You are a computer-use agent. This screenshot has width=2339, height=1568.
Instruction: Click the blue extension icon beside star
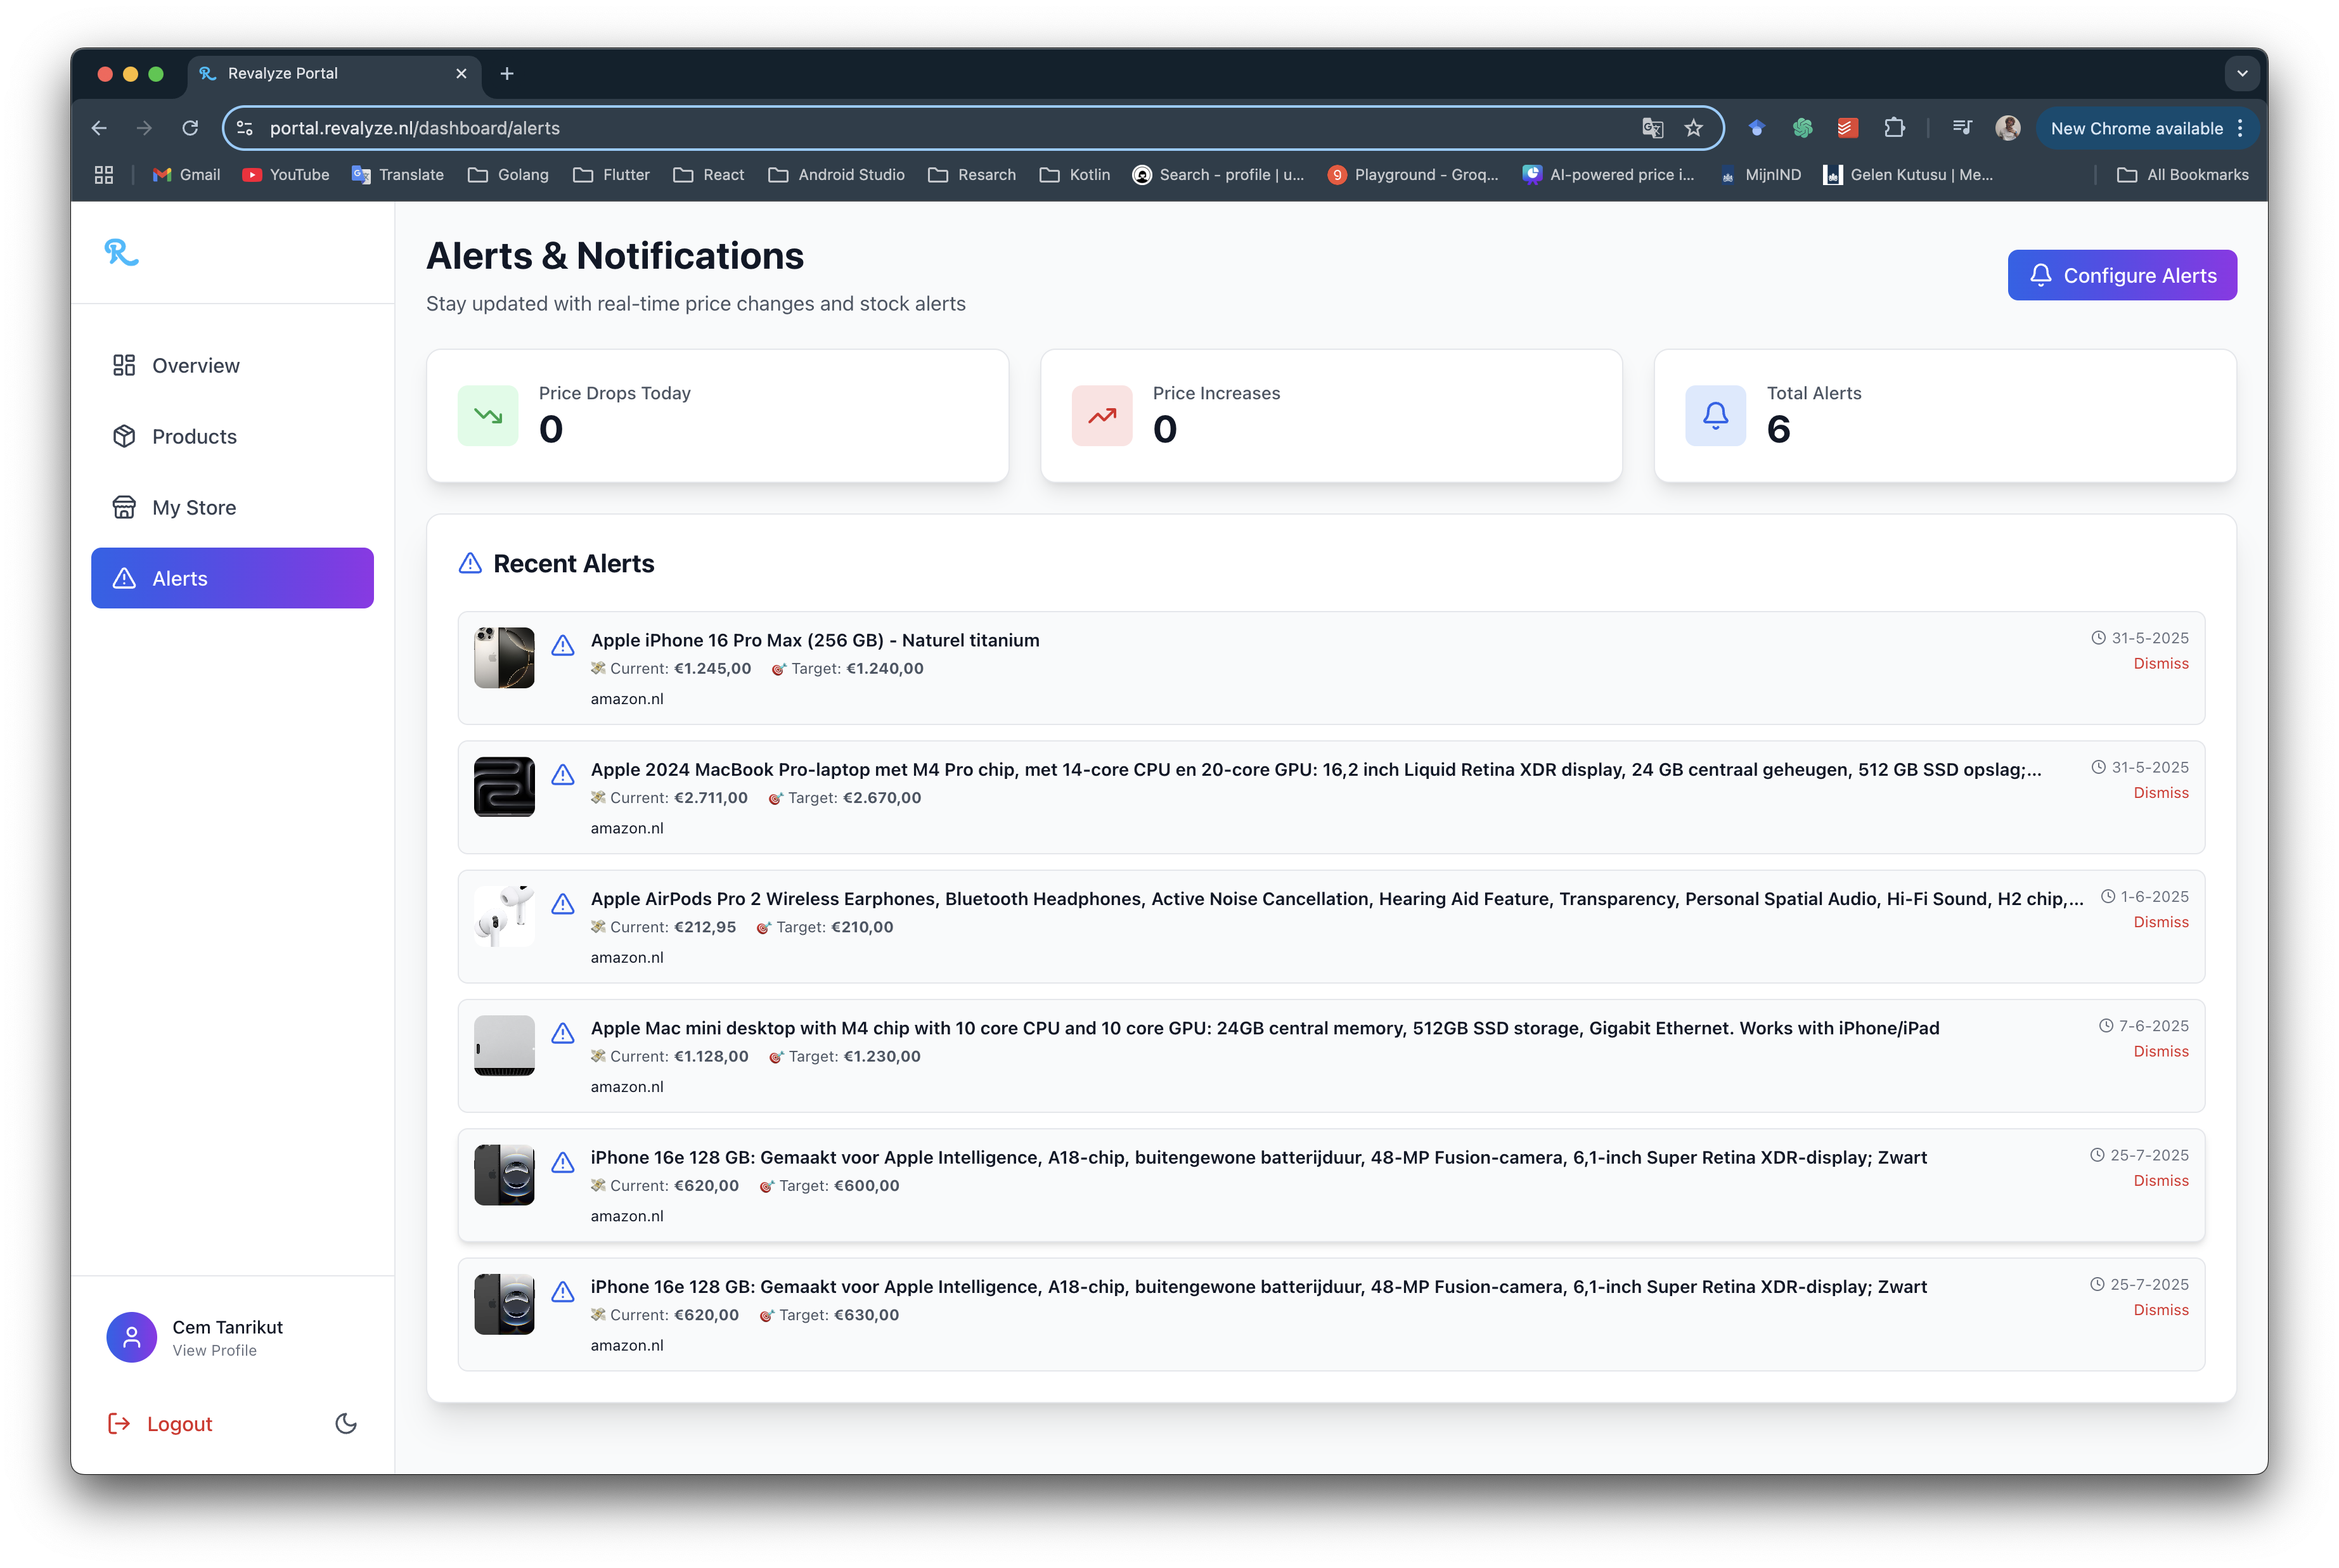[1756, 128]
